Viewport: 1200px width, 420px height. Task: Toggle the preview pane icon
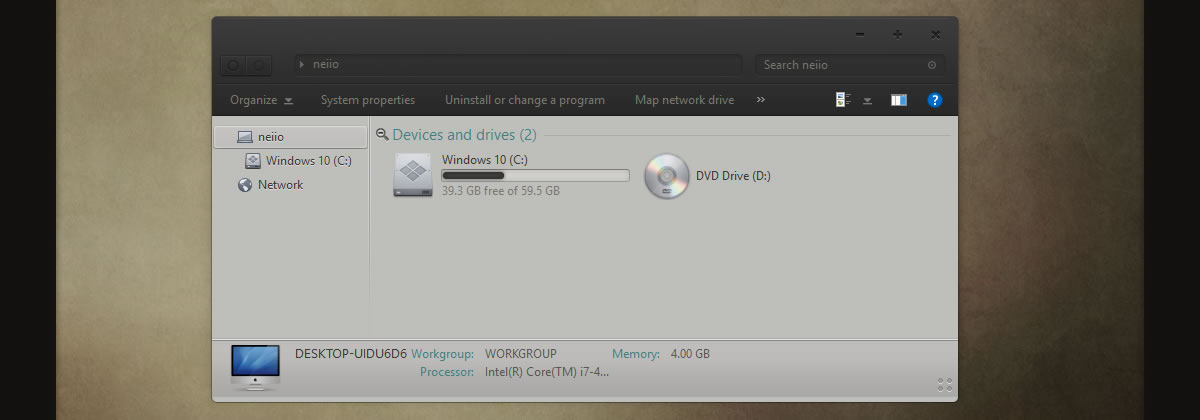tap(899, 100)
